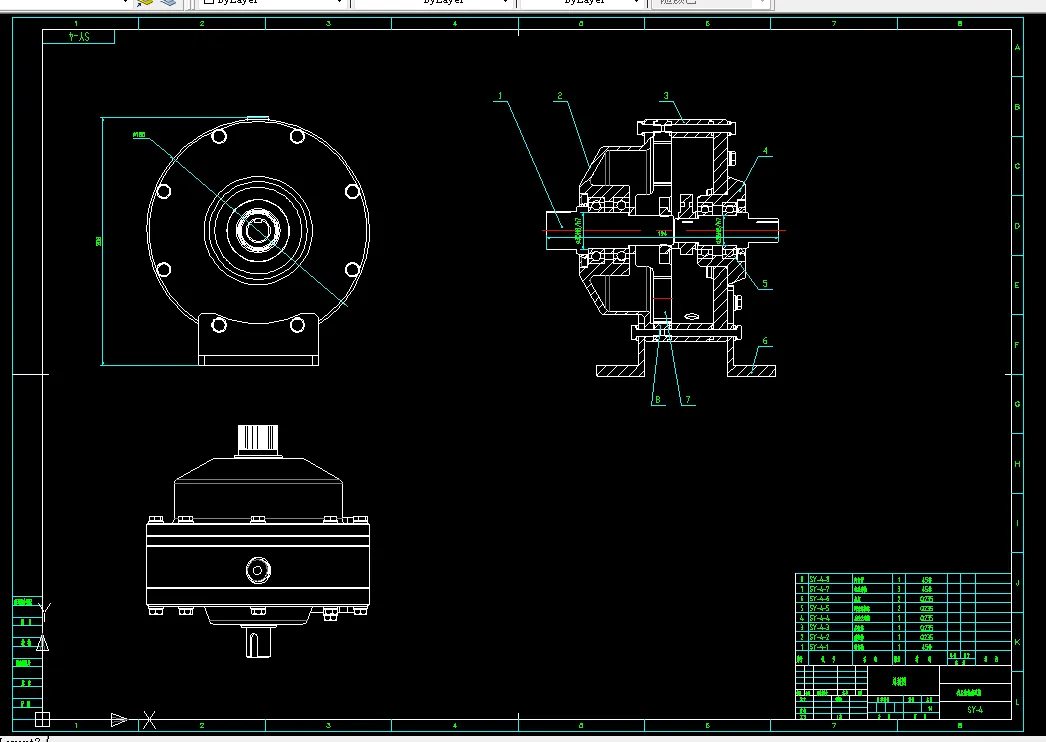Select part number SY-4-8 in parts list
The width and height of the screenshot is (1046, 742).
(819, 580)
